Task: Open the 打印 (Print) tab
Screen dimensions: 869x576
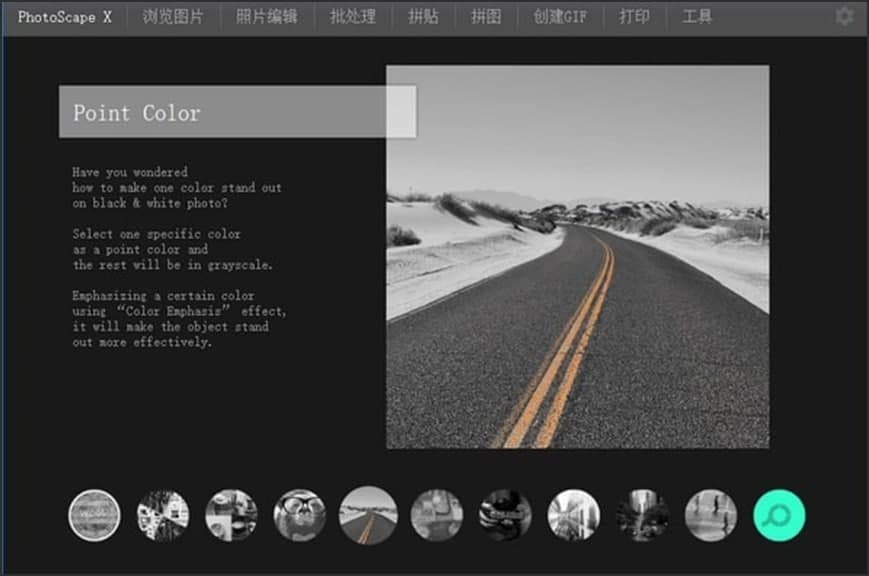Action: pyautogui.click(x=634, y=15)
